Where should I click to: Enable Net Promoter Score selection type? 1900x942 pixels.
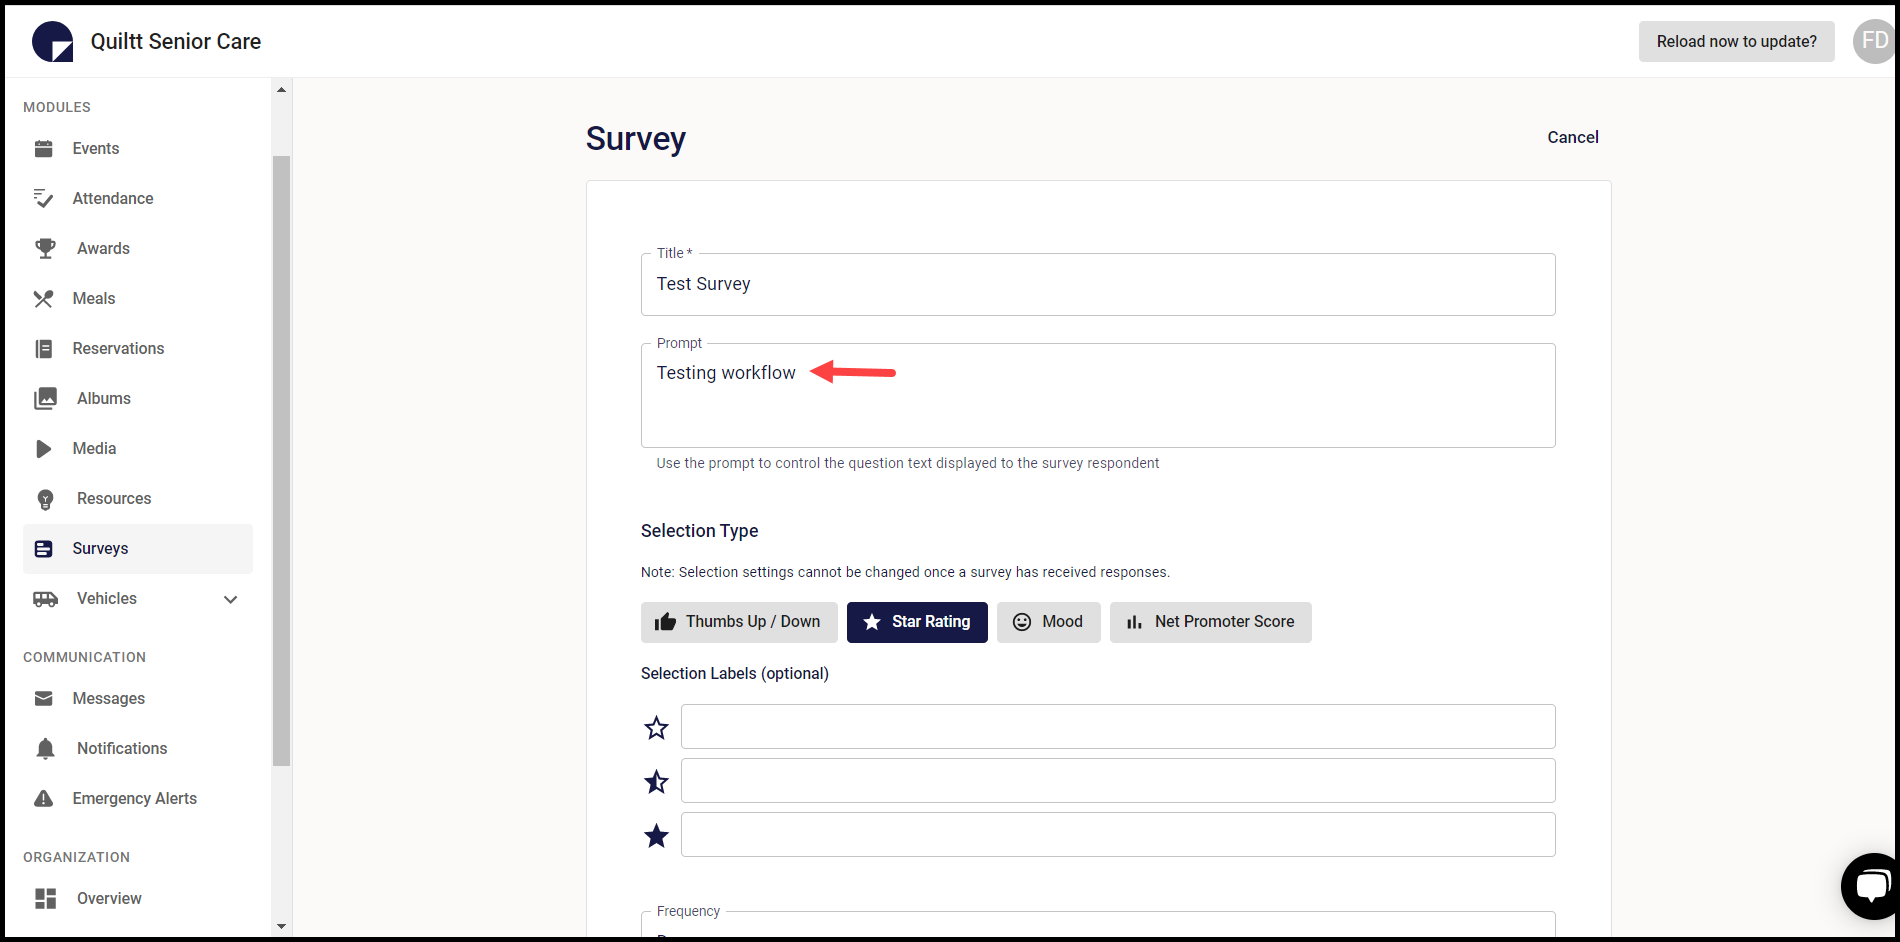tap(1210, 622)
